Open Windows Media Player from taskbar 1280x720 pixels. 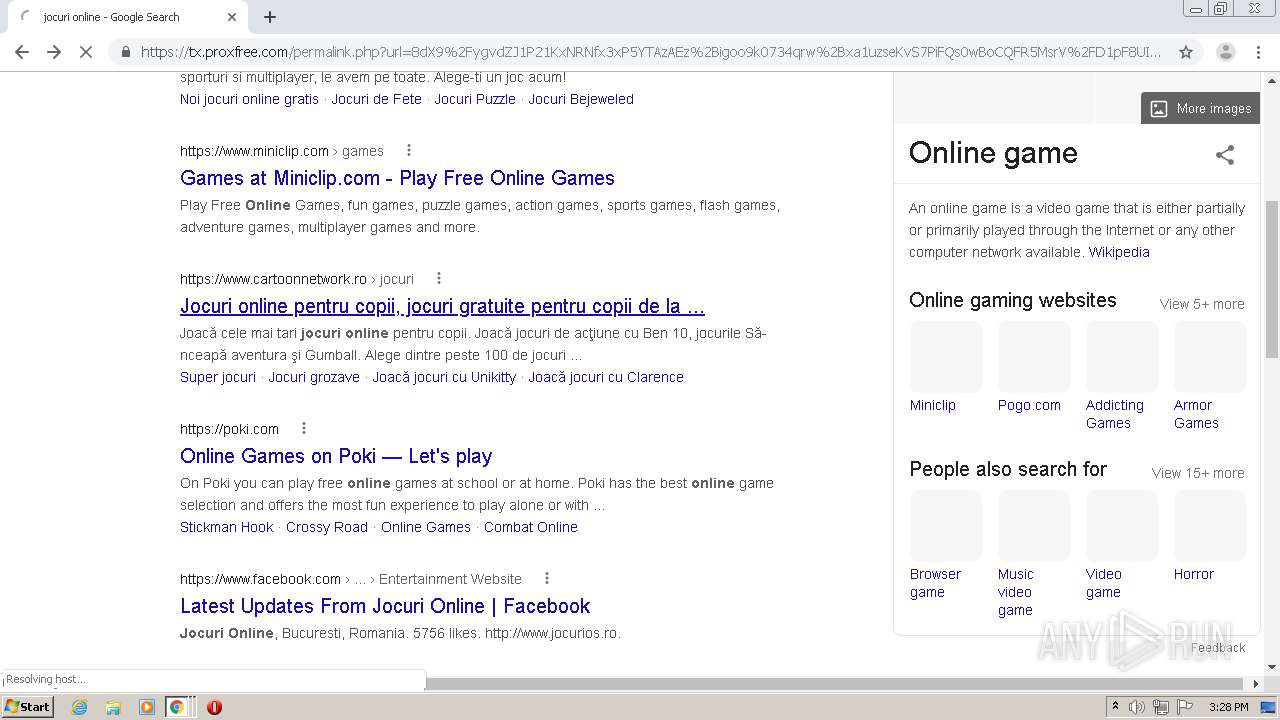(147, 707)
